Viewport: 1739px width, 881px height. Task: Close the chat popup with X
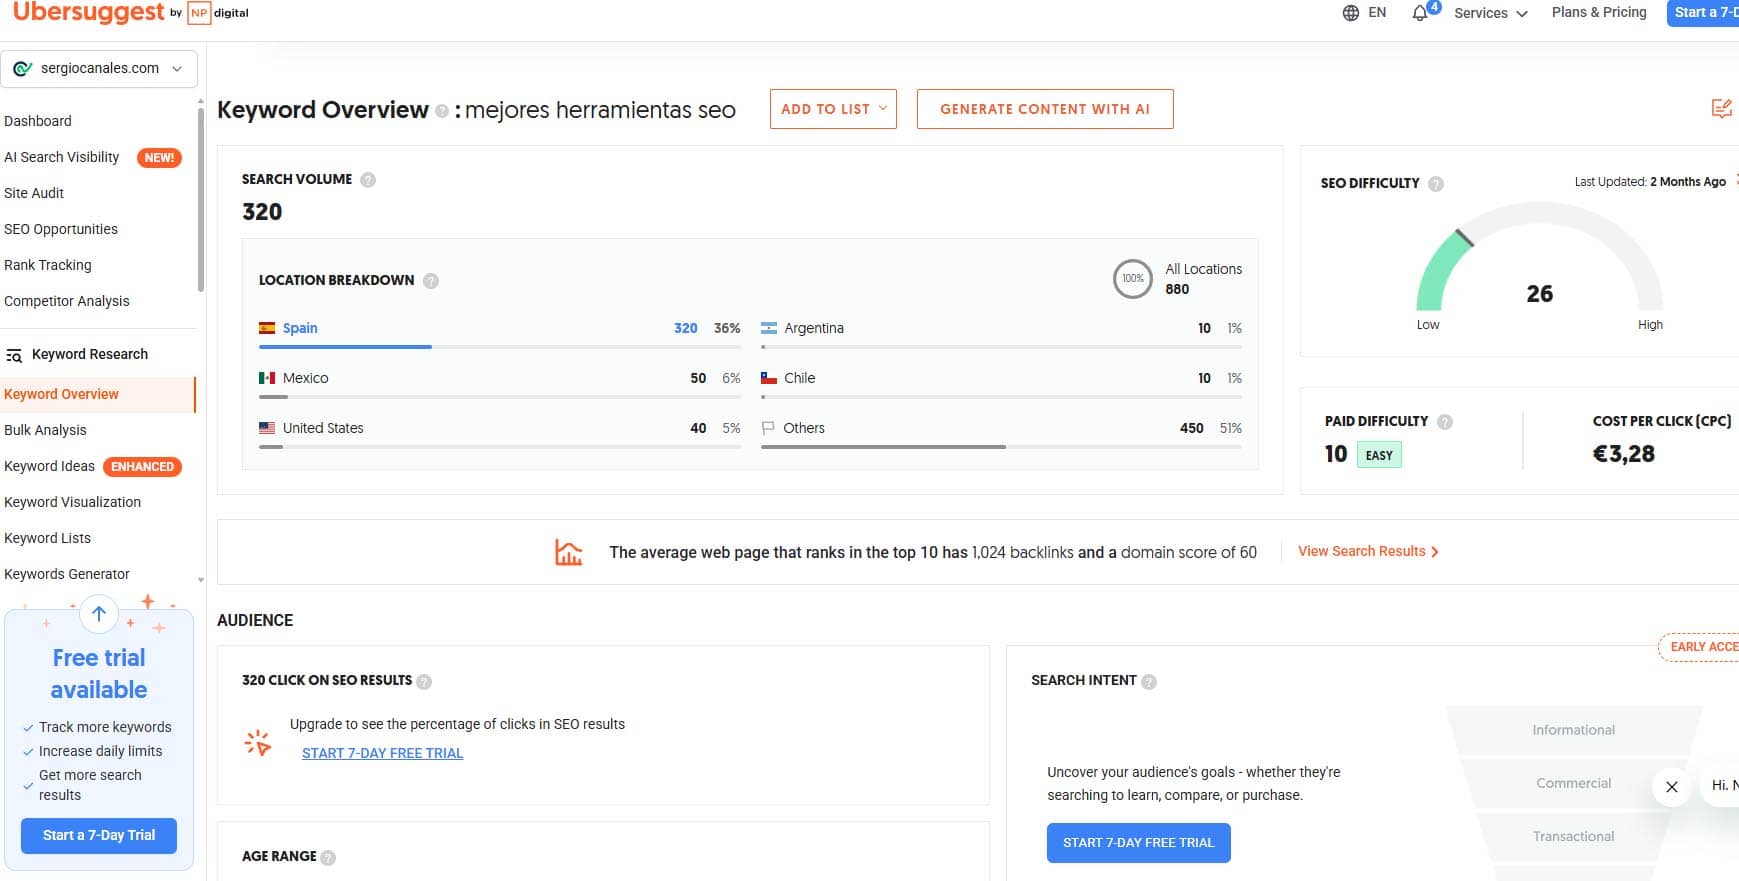click(1672, 787)
